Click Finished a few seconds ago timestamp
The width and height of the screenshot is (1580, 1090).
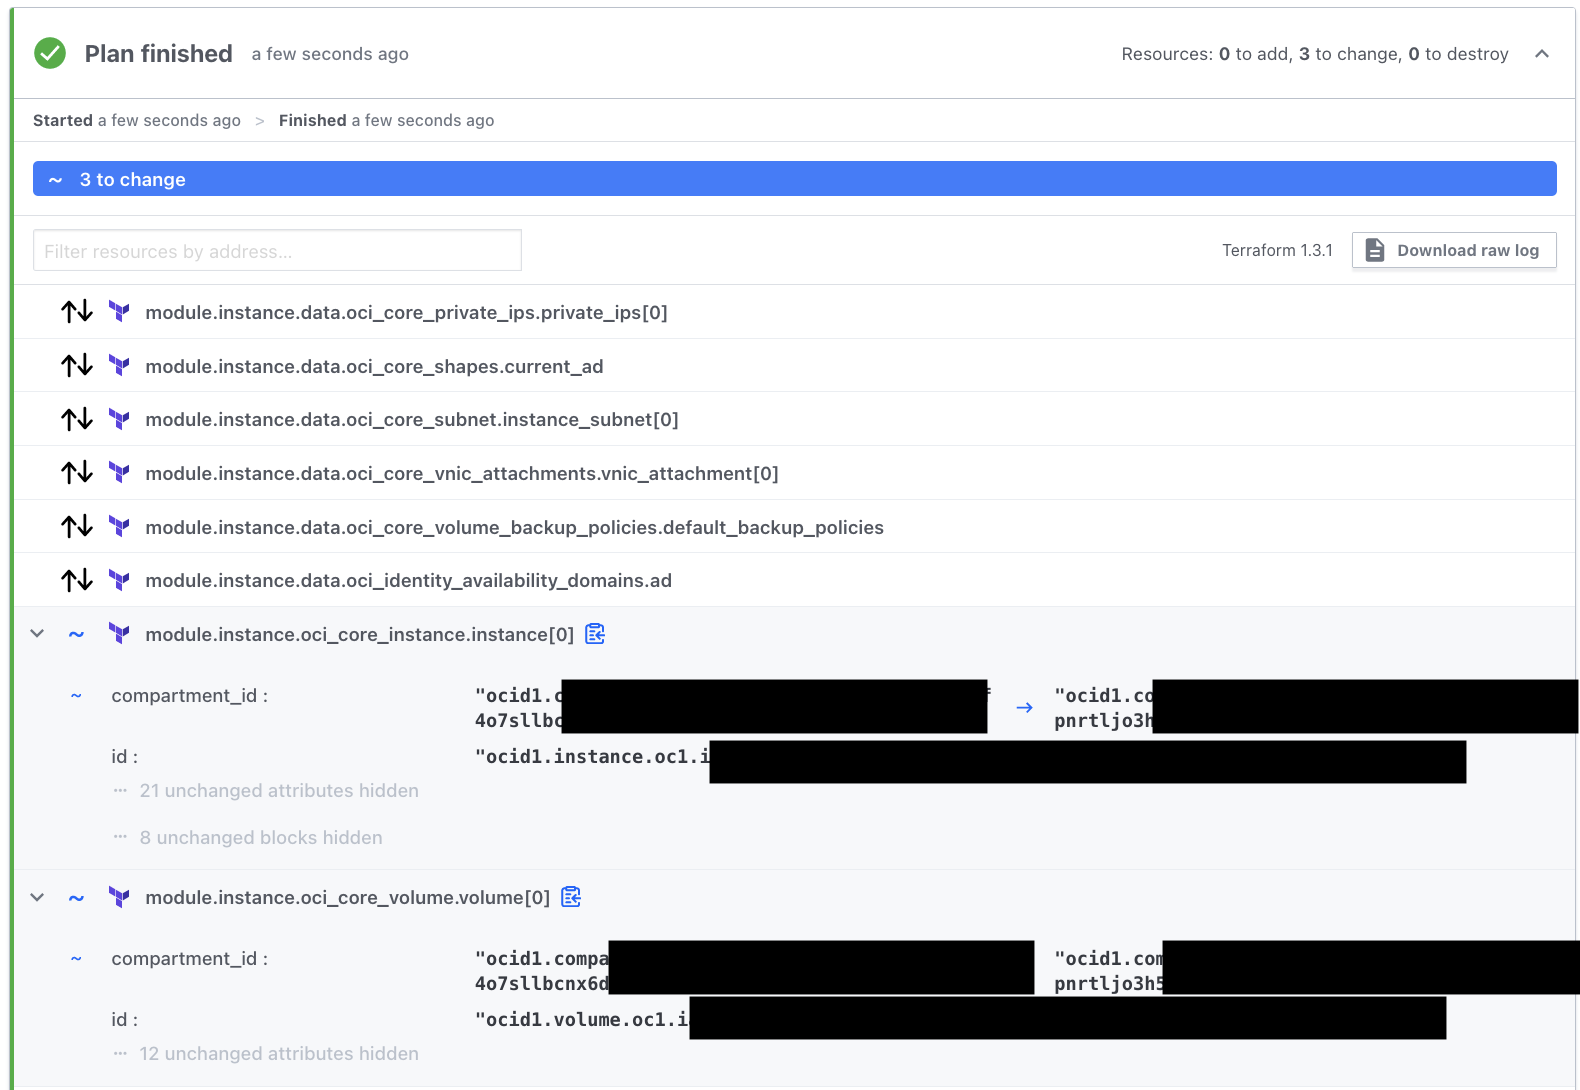pos(386,120)
